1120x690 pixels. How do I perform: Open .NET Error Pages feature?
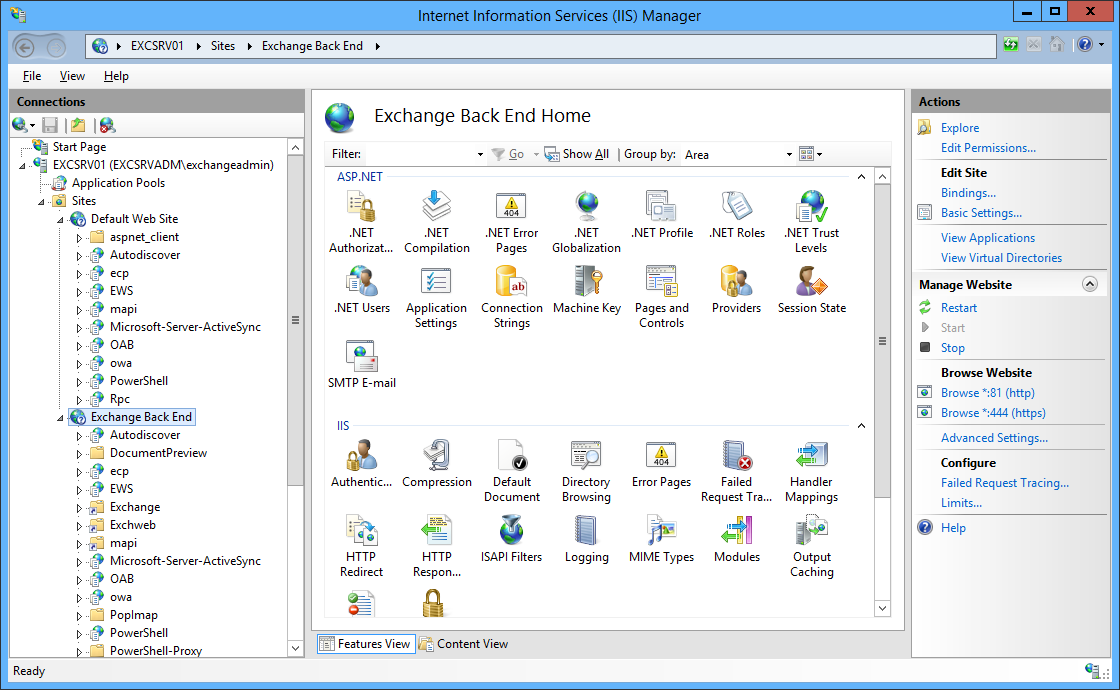511,222
